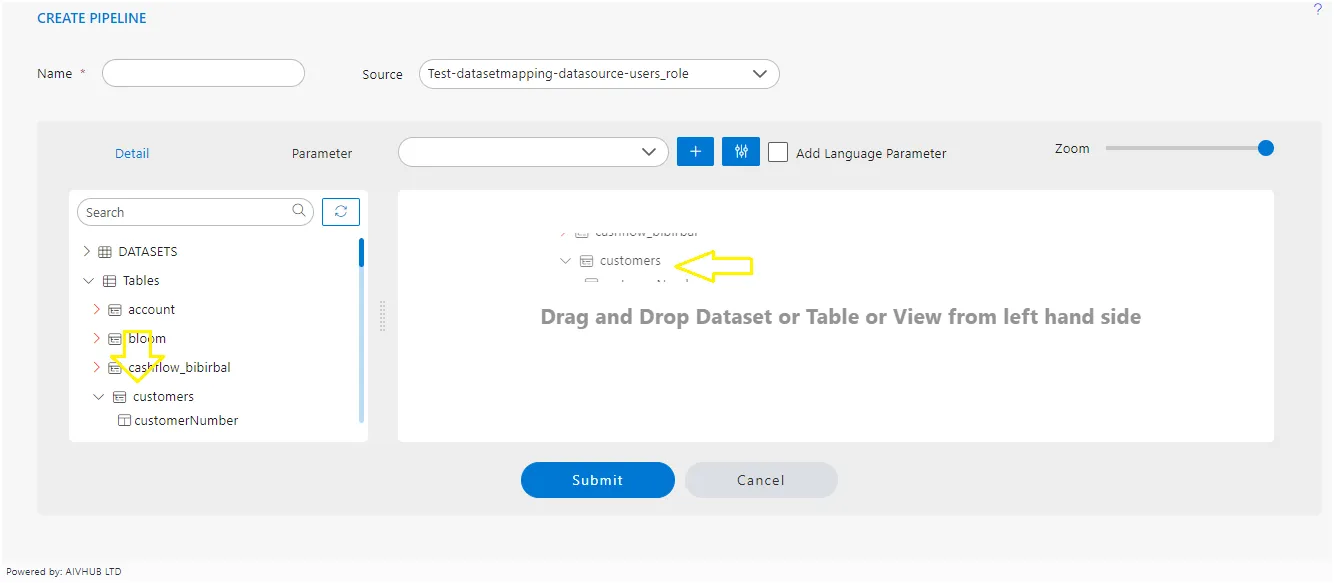
Task: Click the CREATE PIPELINE heading
Action: (92, 18)
